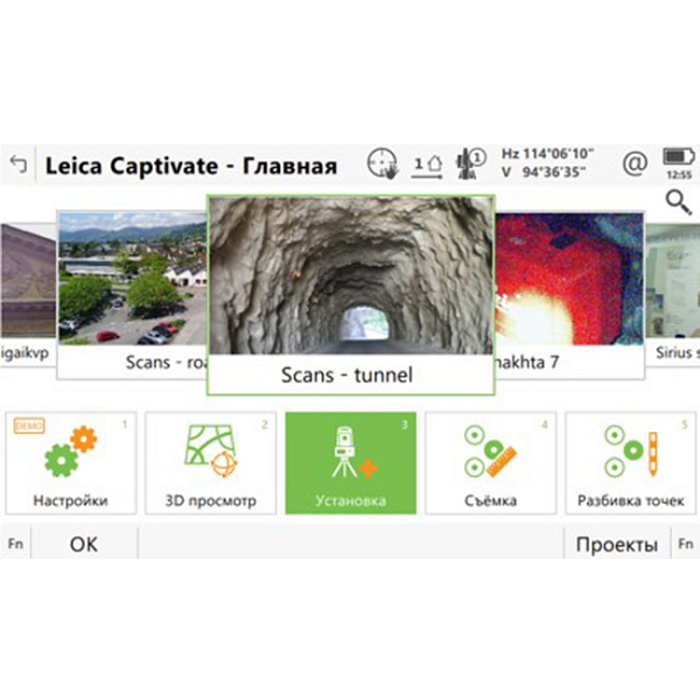Select the shakhta 7 project thumbnail
Viewport: 700px width, 700px height.
pos(570,295)
